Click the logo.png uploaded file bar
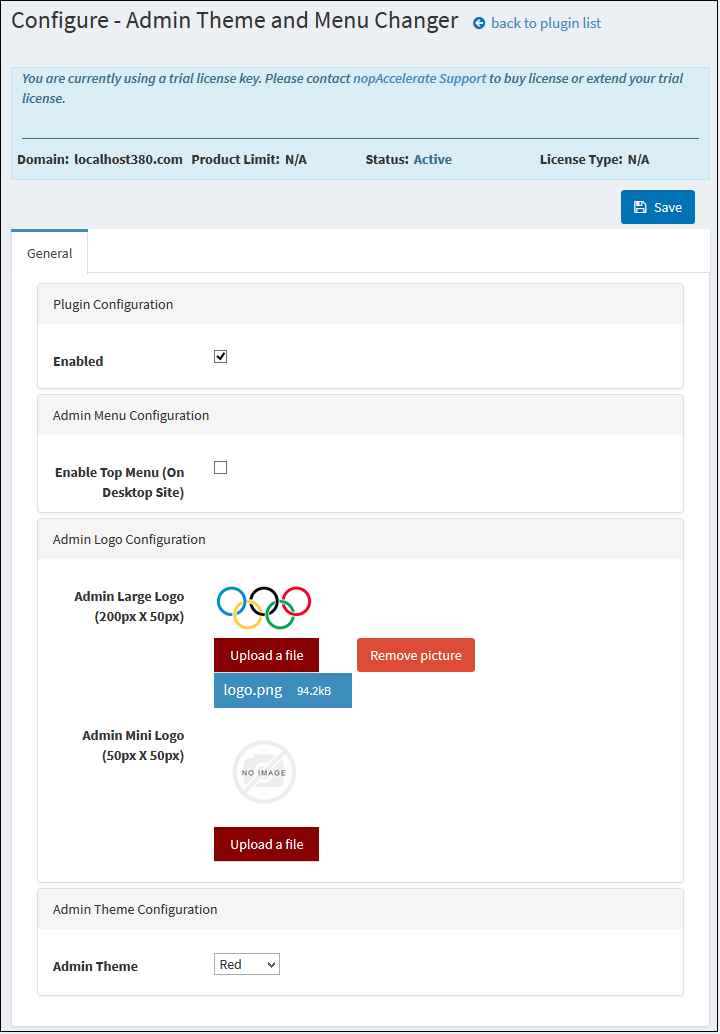Screen dimensions: 720x1034 tap(283, 691)
